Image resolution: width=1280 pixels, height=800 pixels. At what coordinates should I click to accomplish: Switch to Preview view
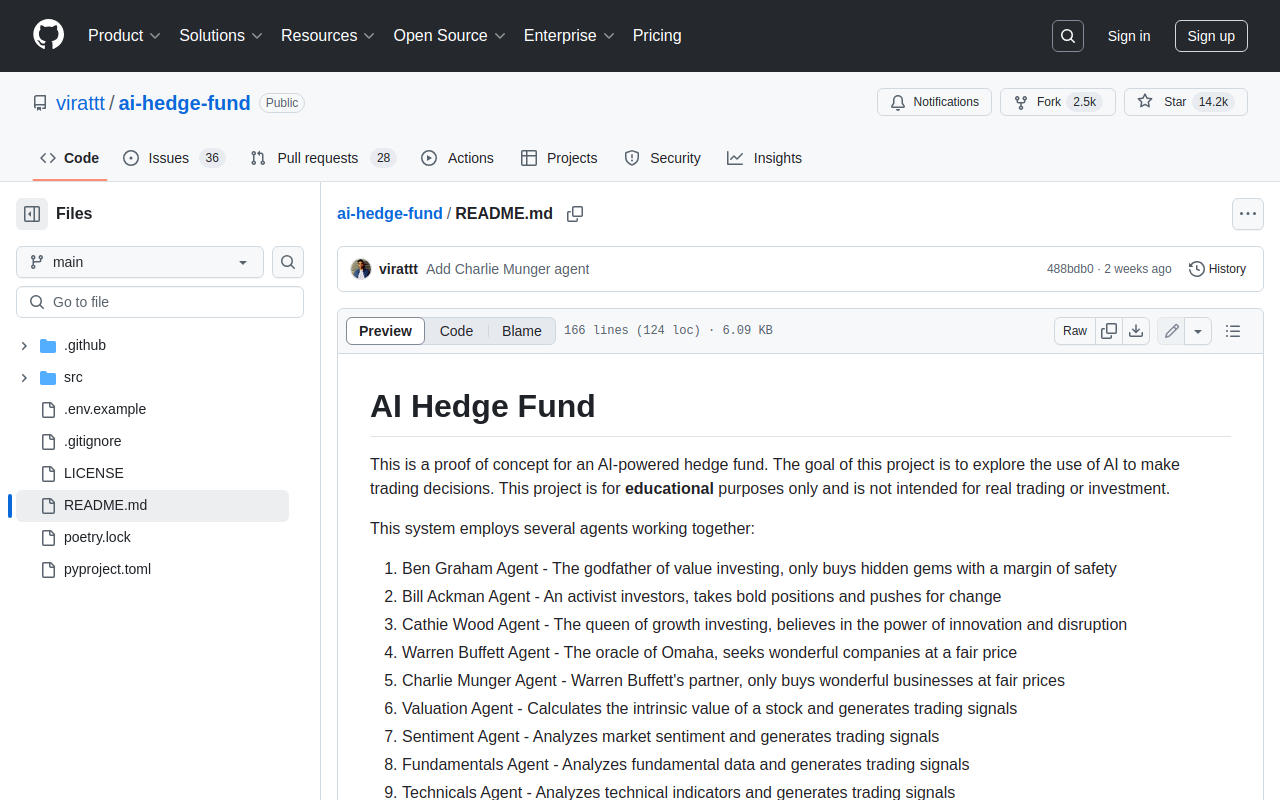385,331
